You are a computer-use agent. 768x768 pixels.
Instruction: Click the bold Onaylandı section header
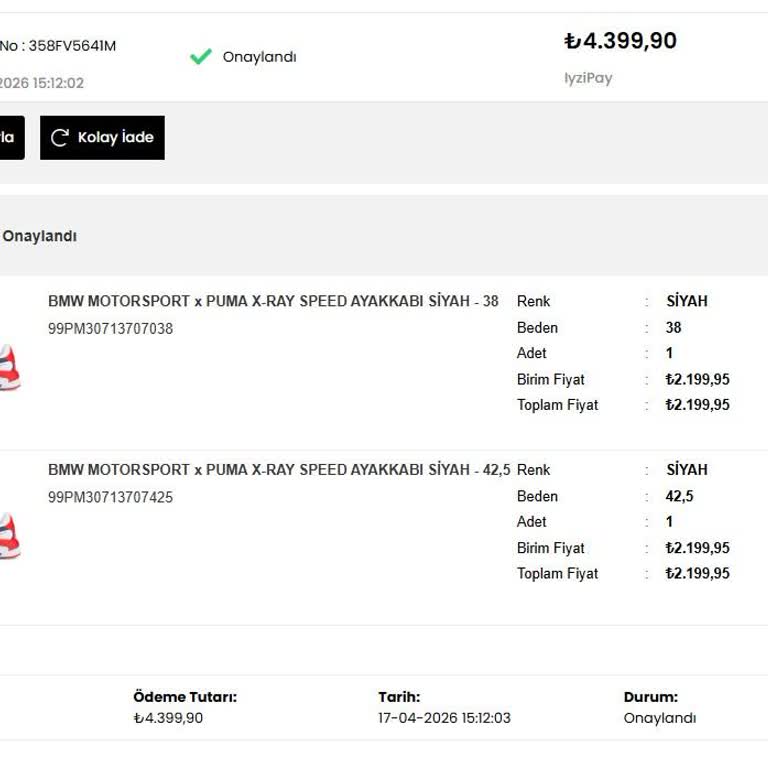(x=40, y=236)
